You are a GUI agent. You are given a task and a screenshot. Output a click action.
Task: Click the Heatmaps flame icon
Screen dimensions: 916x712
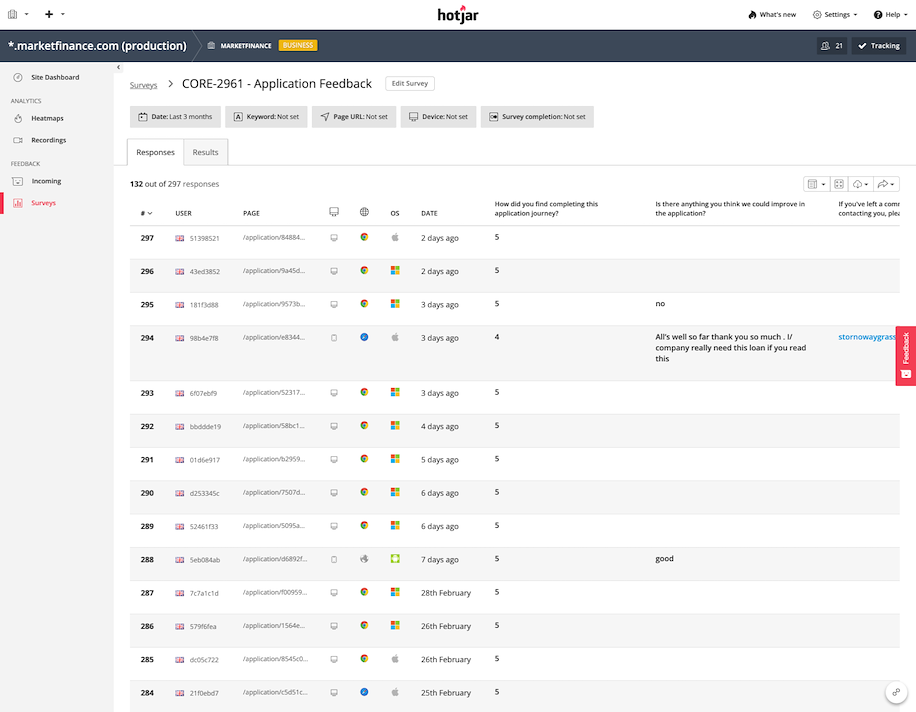[x=18, y=119]
